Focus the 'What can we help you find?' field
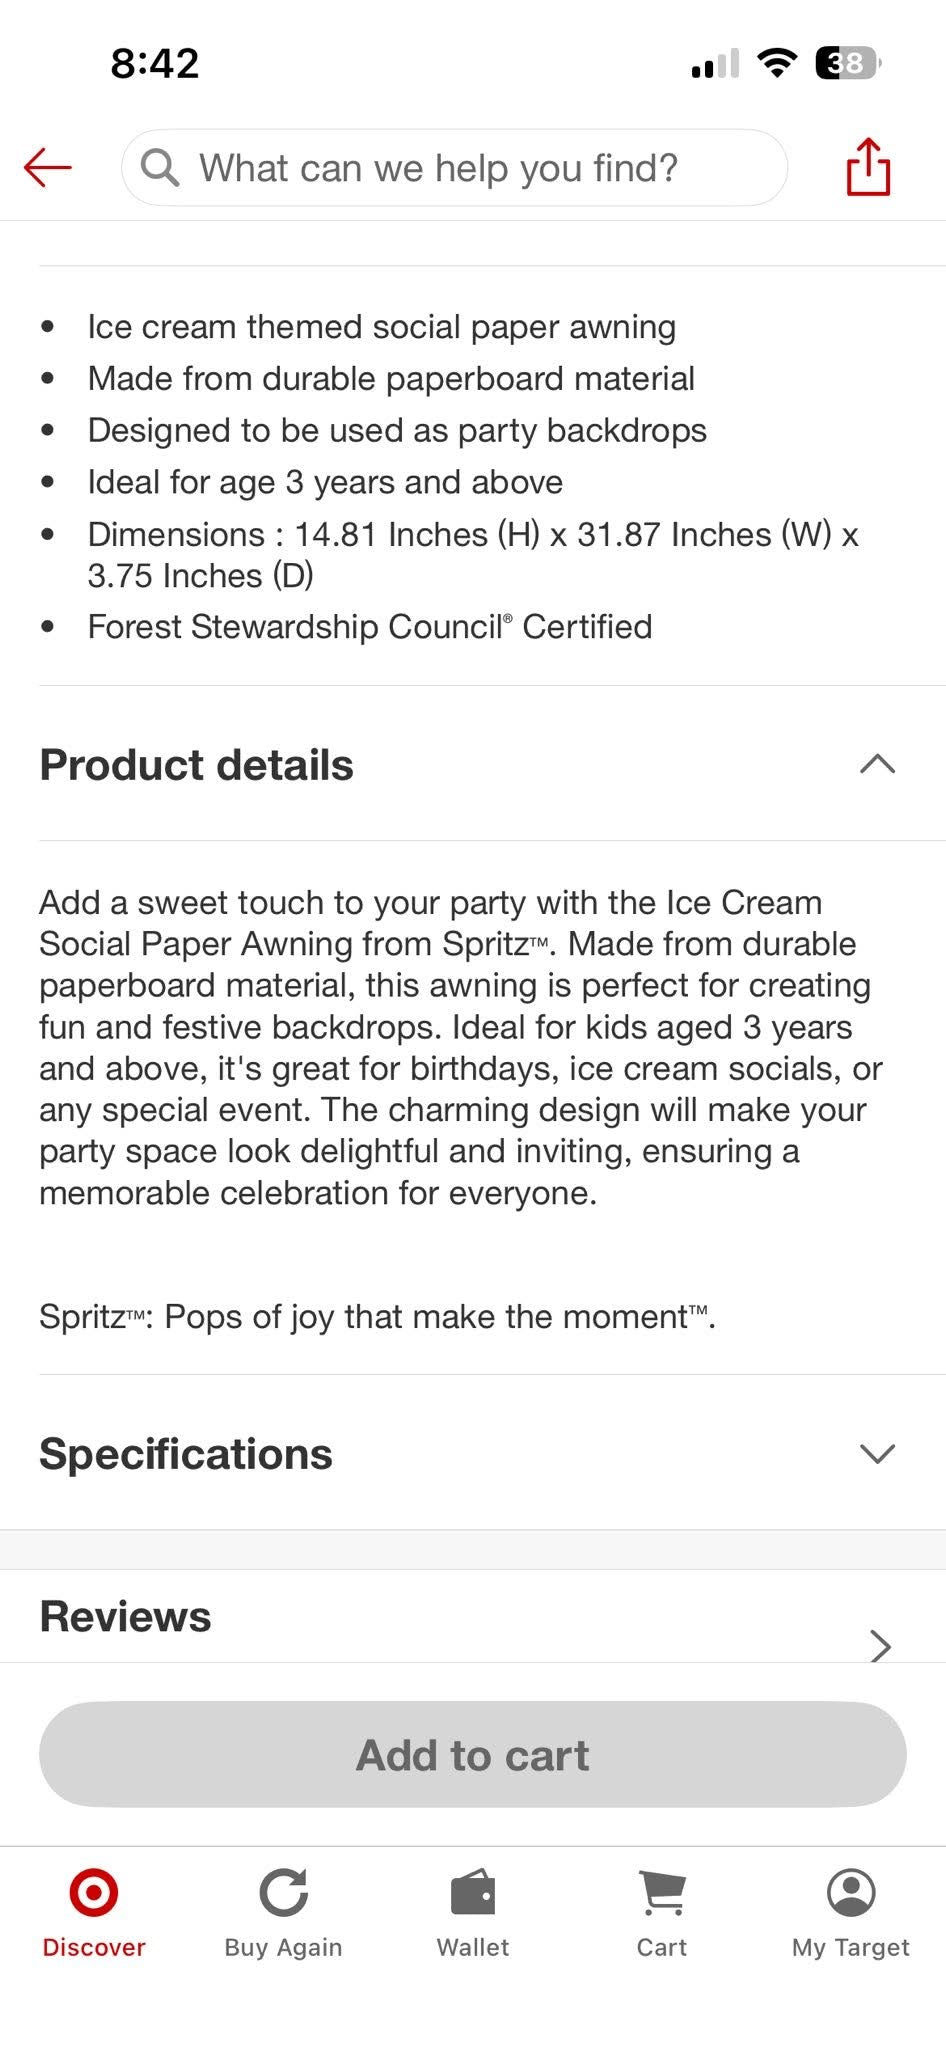 [454, 167]
